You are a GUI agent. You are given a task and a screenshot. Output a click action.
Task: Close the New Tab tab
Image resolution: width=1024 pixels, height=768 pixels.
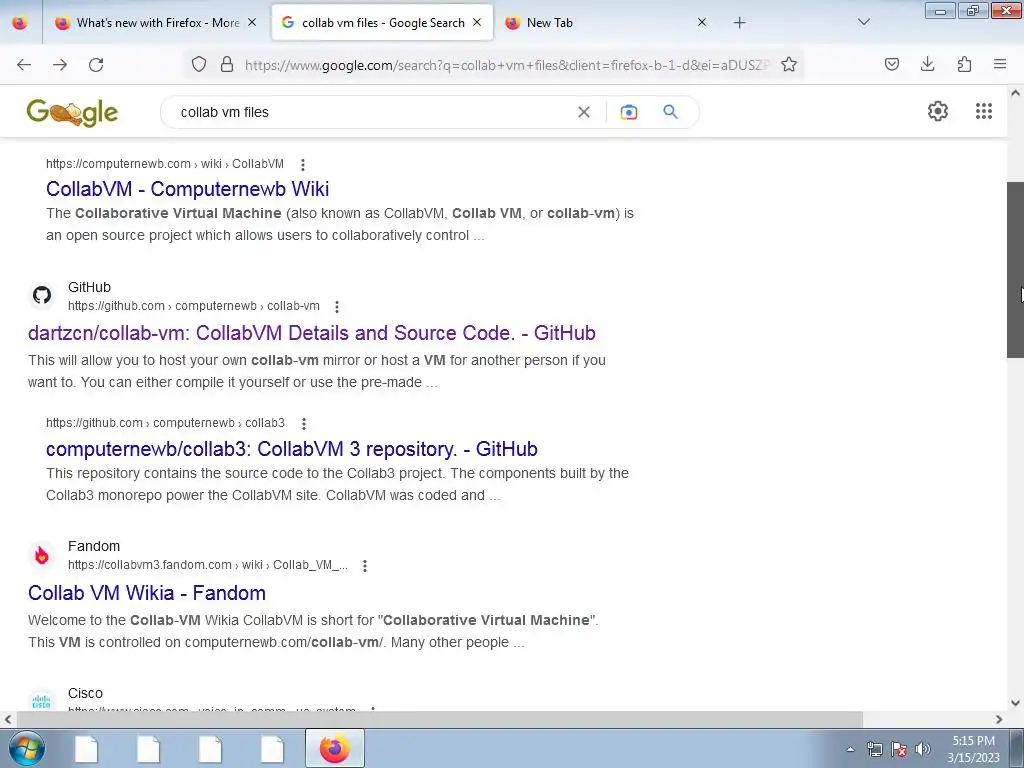[x=702, y=22]
